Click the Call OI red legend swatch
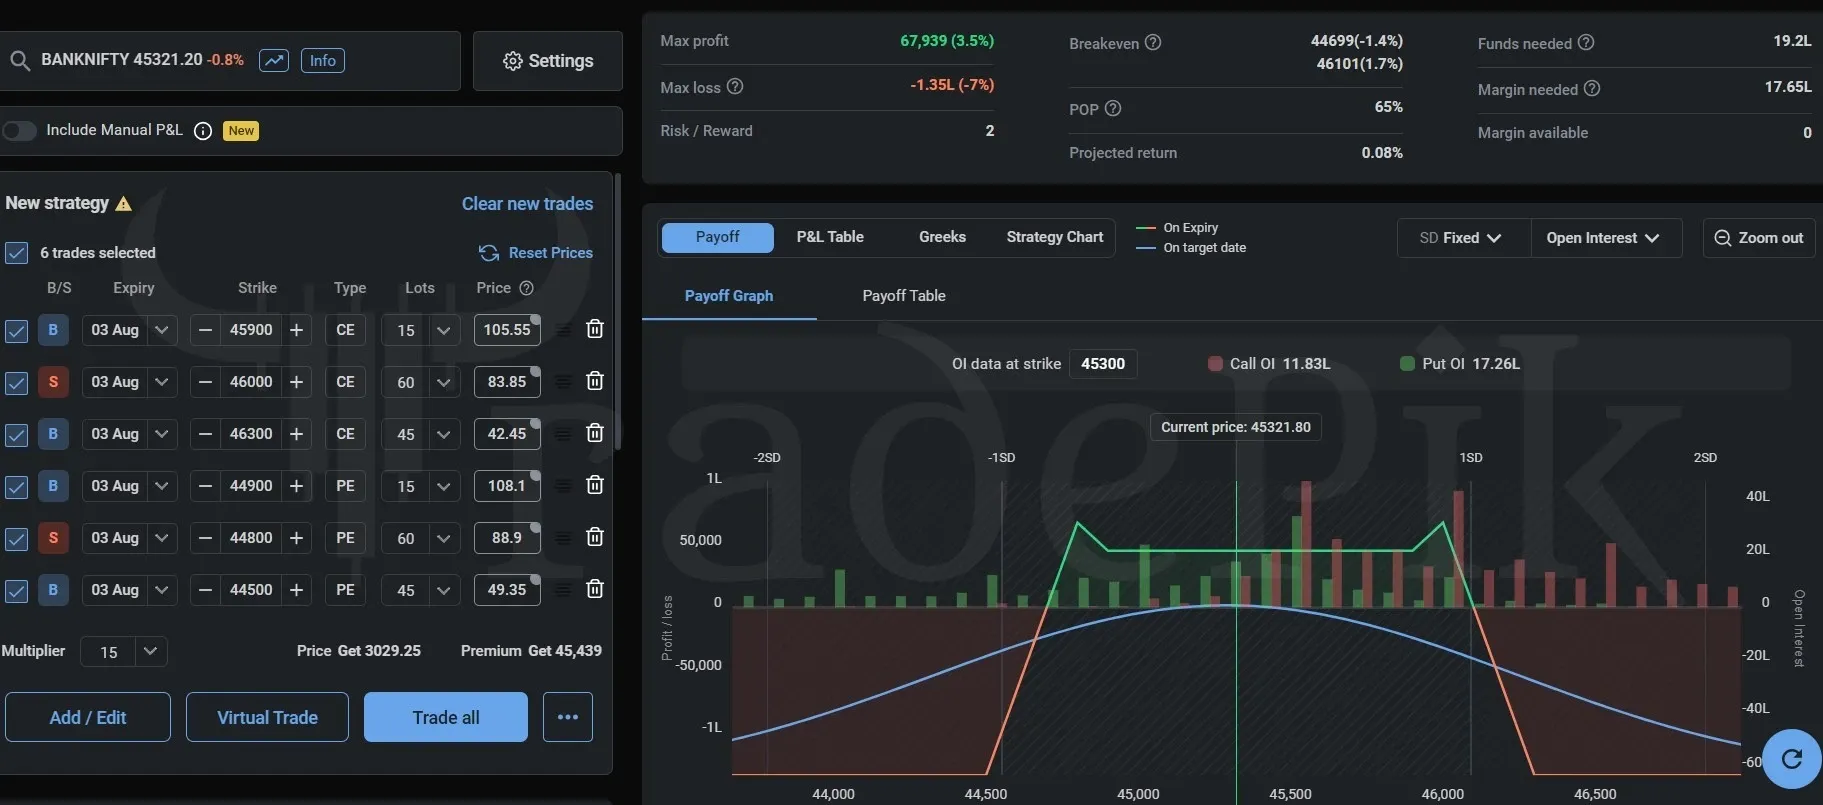The height and width of the screenshot is (805, 1823). point(1215,364)
